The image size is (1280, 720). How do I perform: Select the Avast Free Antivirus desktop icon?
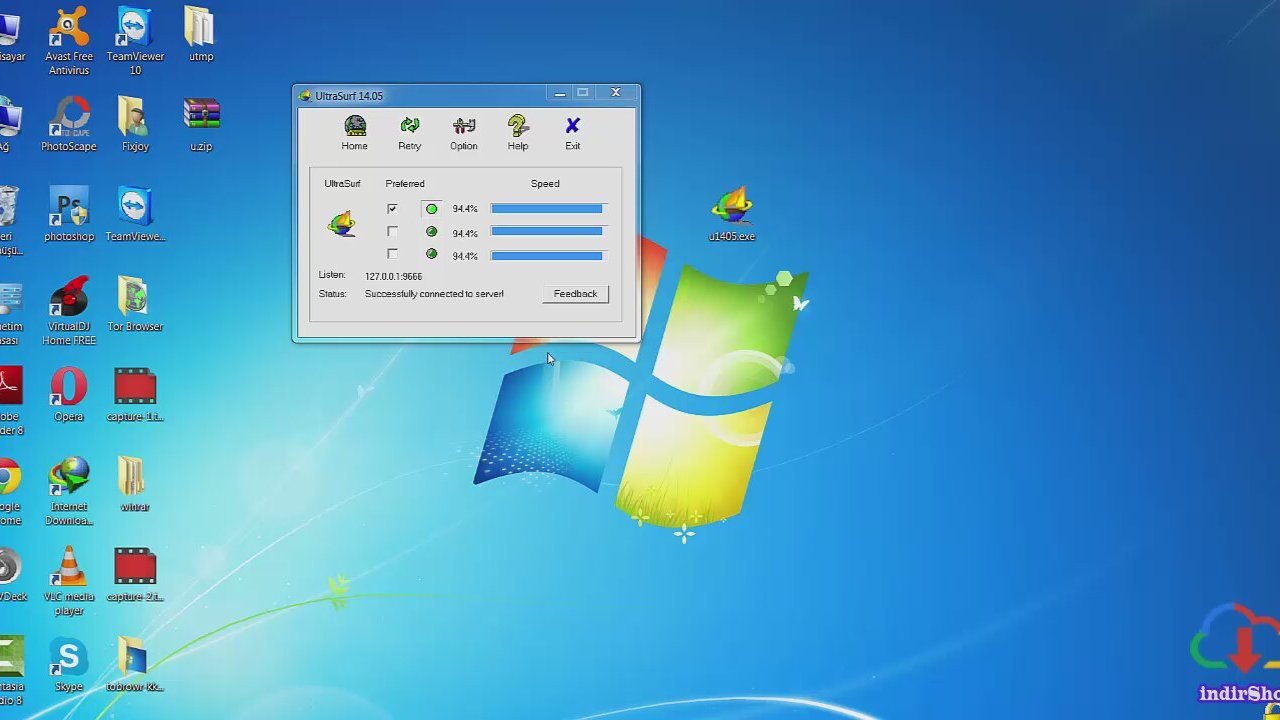tap(68, 41)
